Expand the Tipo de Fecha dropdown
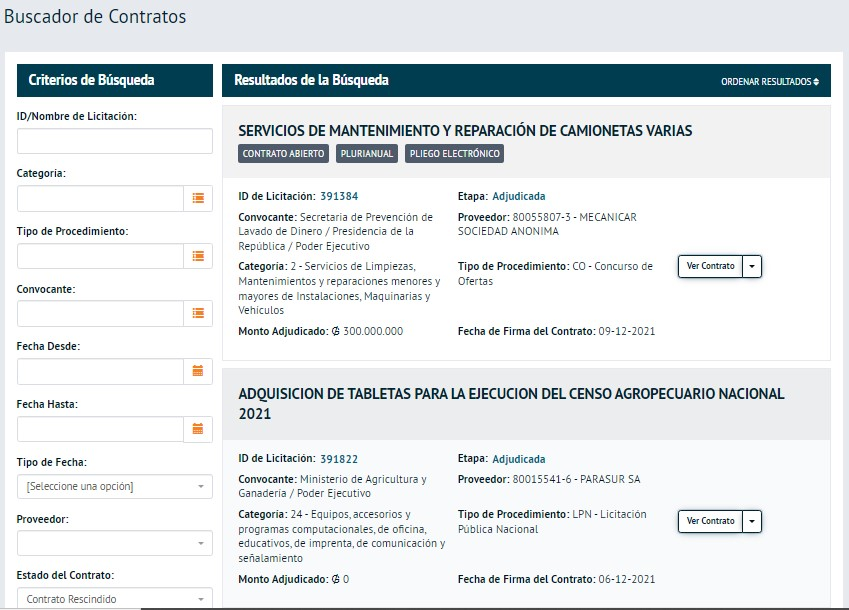 (115, 487)
